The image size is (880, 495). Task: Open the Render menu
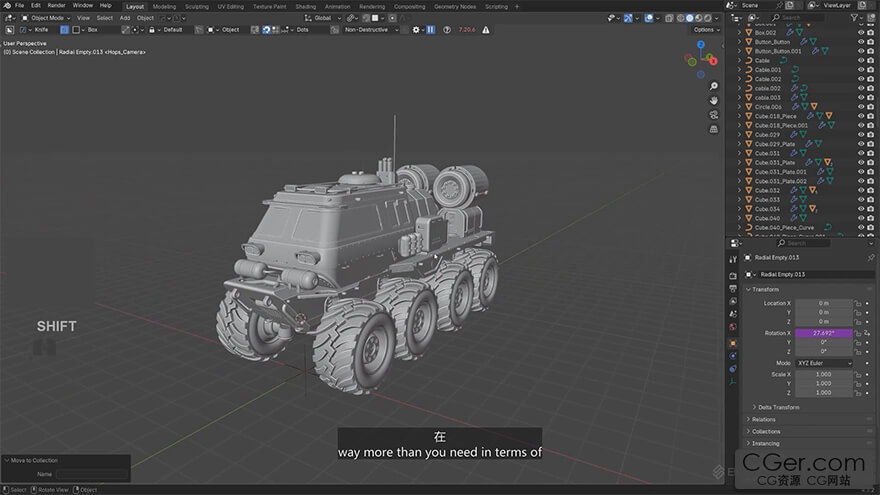(56, 6)
